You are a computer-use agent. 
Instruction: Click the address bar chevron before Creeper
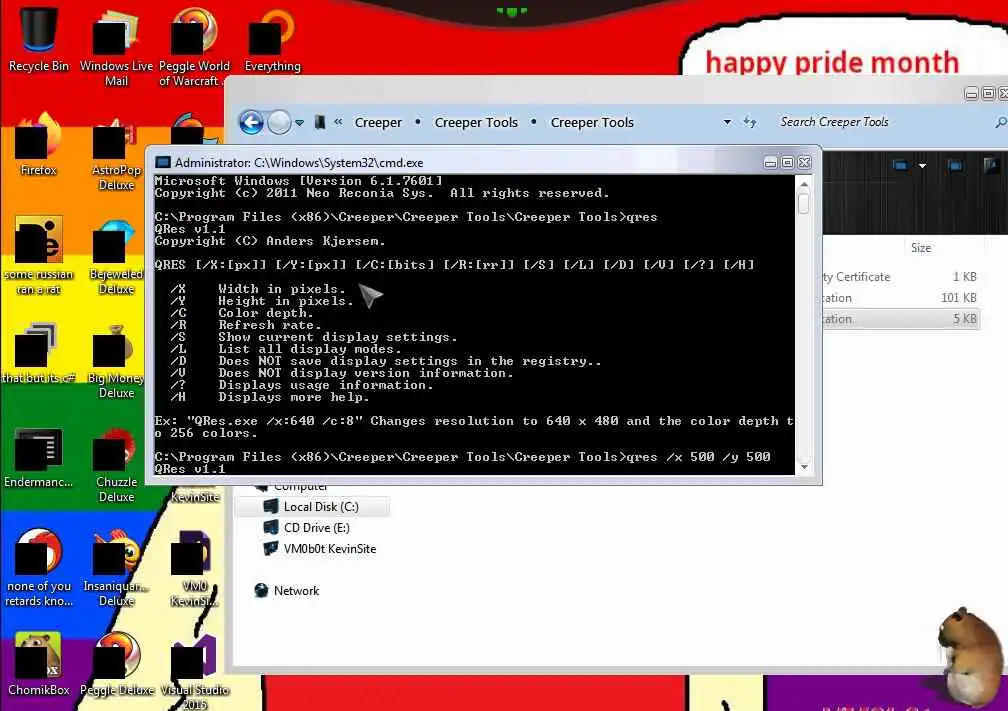(x=338, y=122)
